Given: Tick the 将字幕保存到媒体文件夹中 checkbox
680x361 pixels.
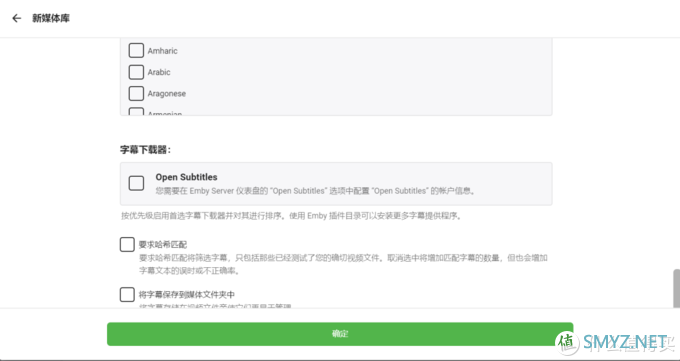Looking at the screenshot, I should coord(127,295).
